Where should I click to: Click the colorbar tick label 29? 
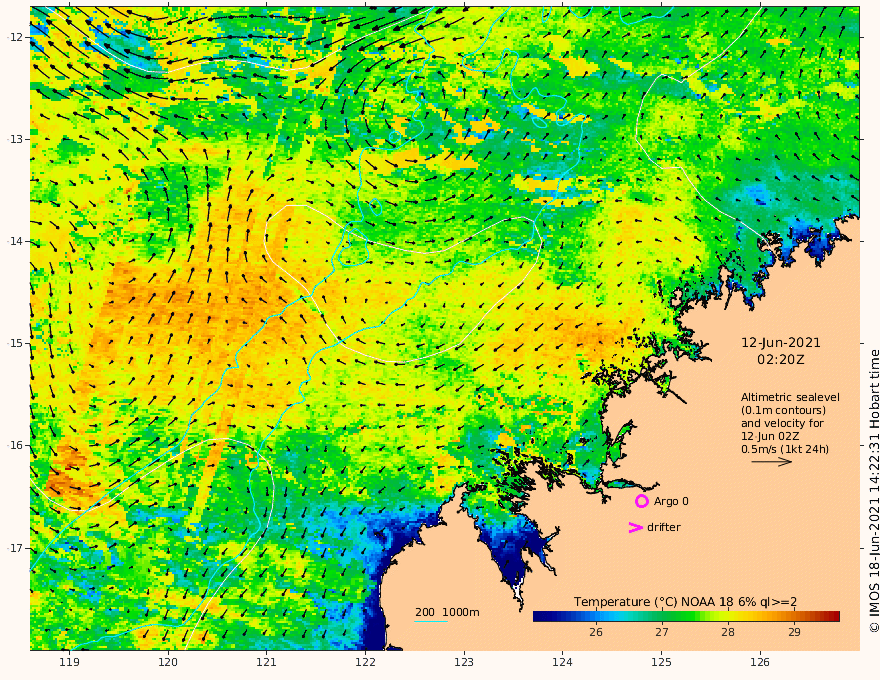794,632
